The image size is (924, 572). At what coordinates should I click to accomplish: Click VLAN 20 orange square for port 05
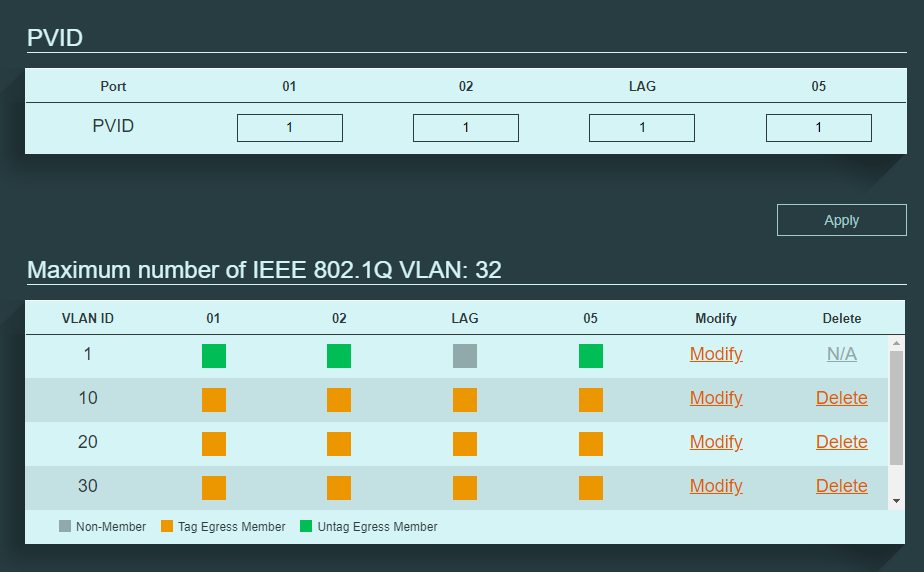[590, 444]
